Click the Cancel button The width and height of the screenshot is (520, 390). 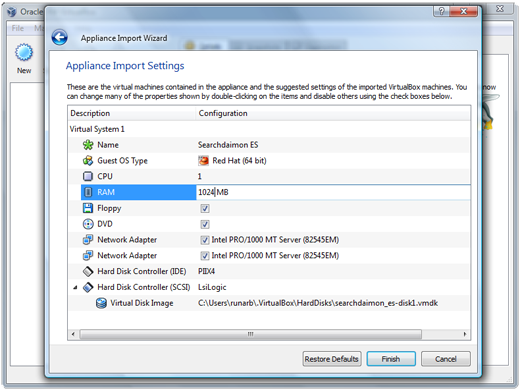point(446,359)
